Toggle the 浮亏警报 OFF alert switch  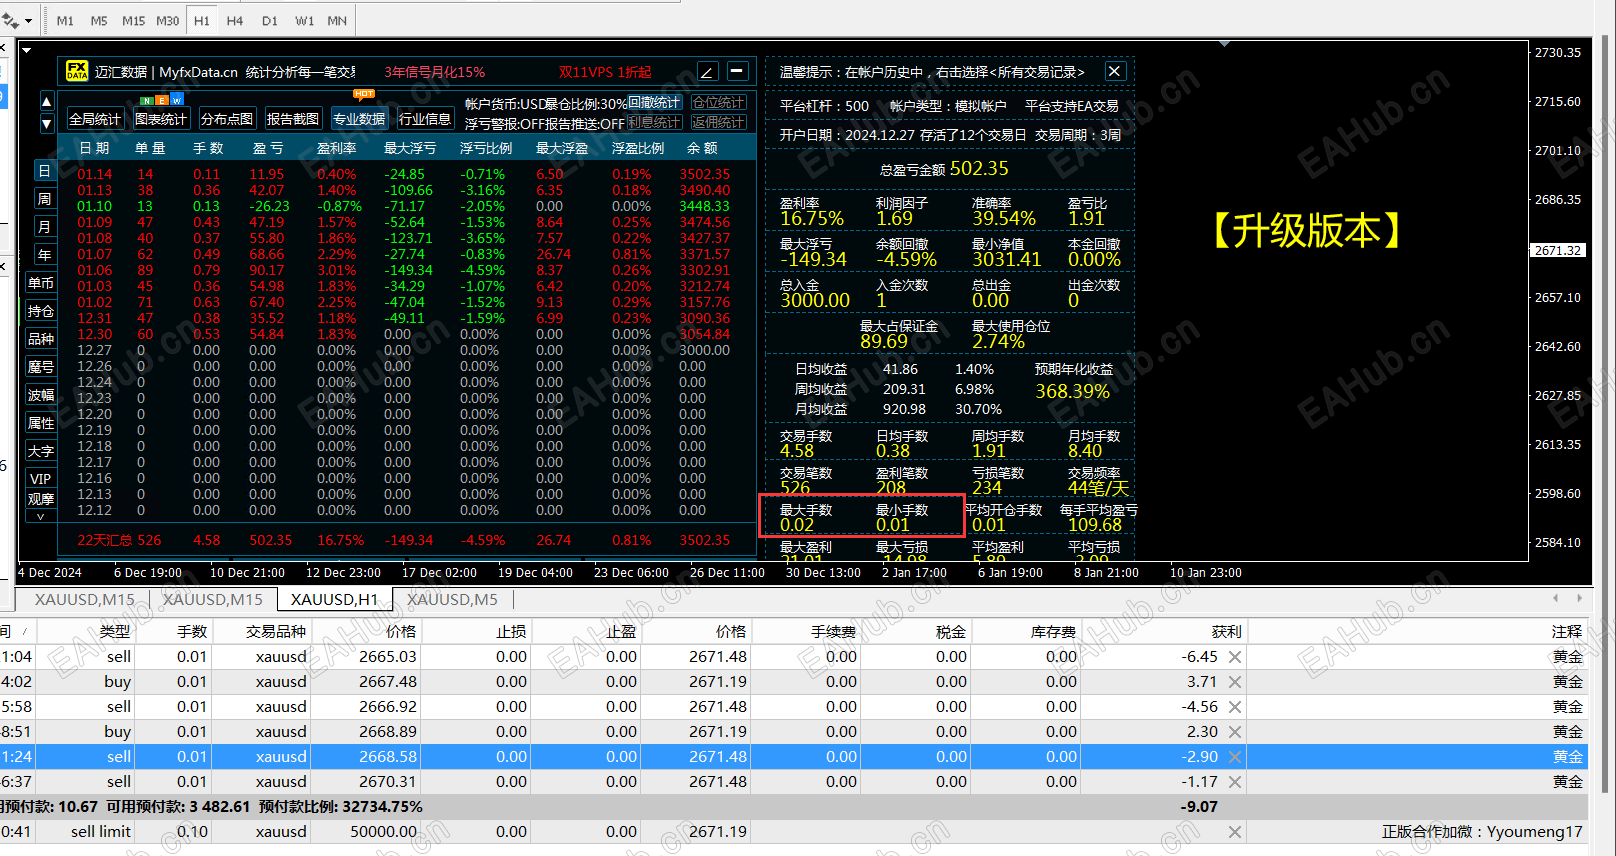click(x=503, y=124)
